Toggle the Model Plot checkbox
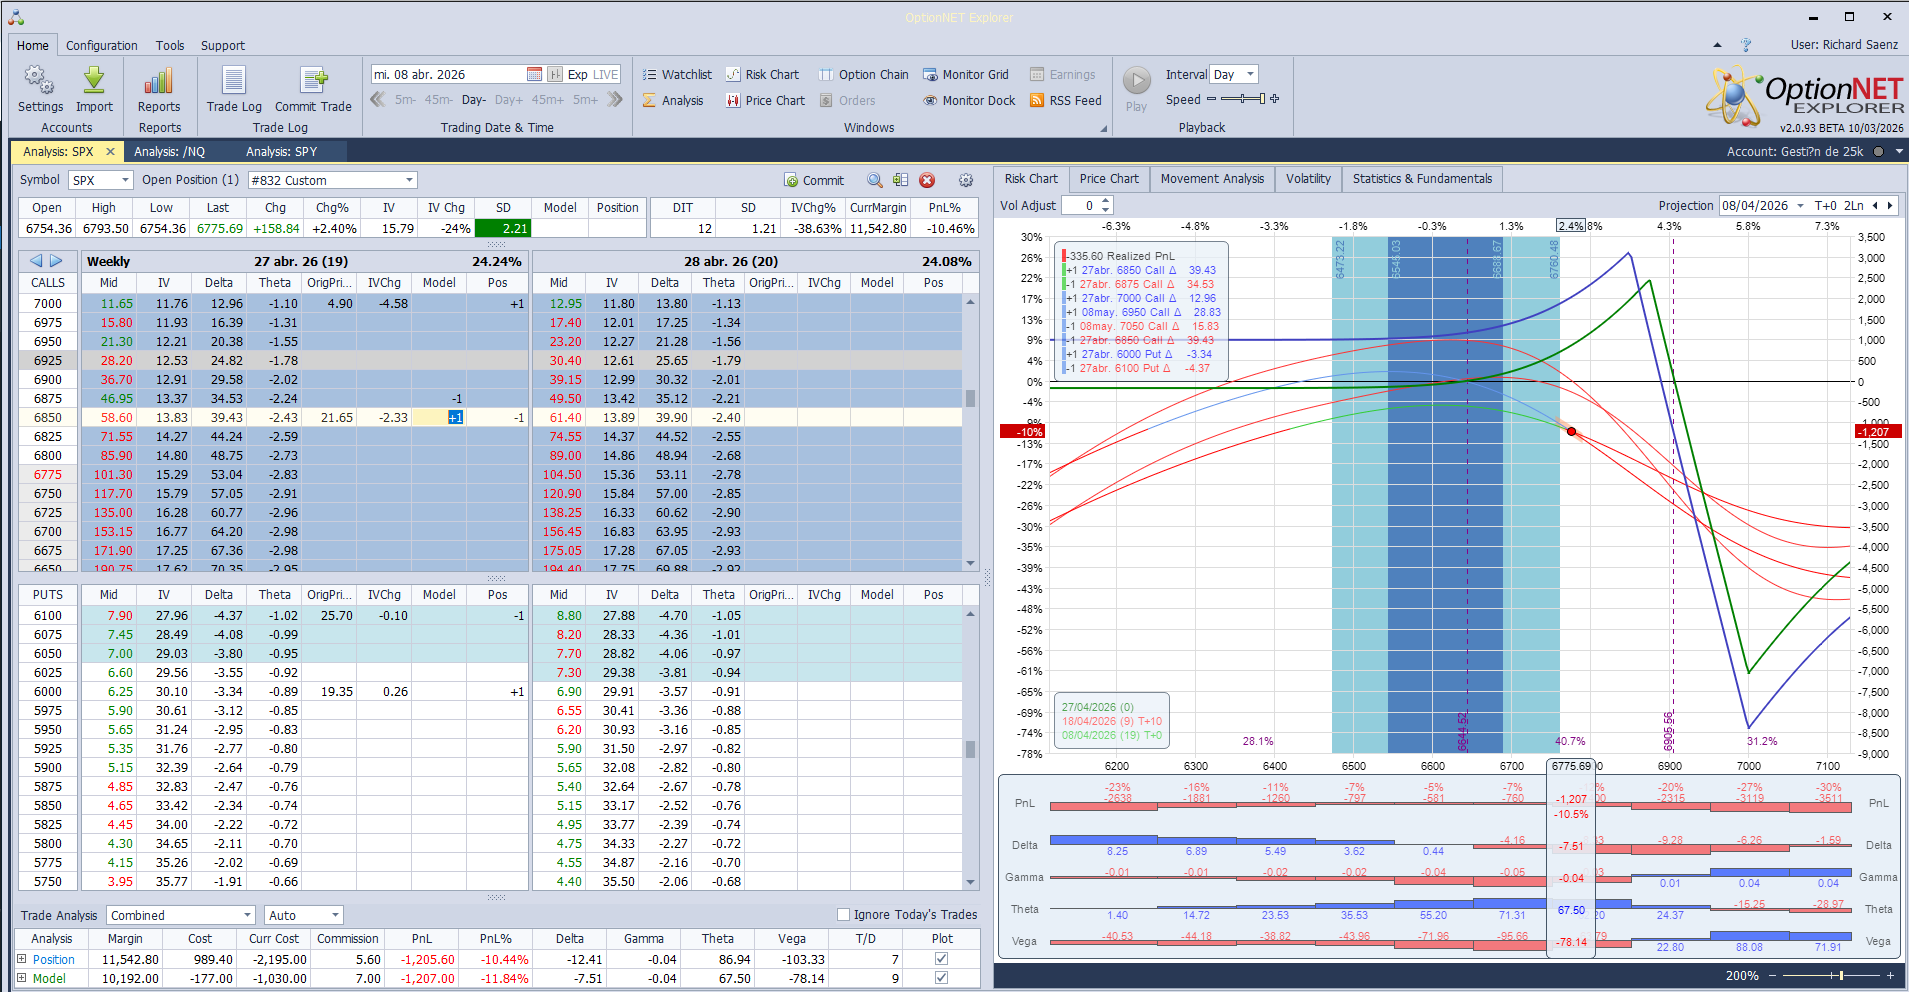 click(940, 978)
